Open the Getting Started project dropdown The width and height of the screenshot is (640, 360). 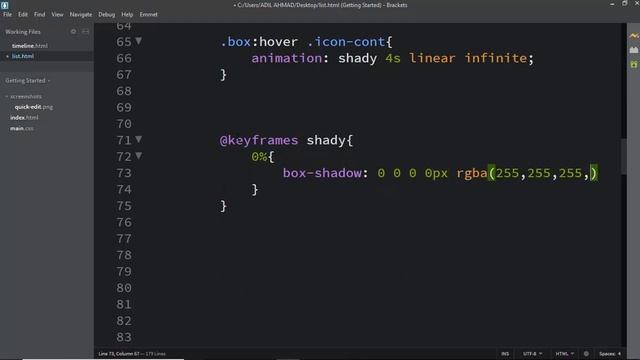[28, 81]
